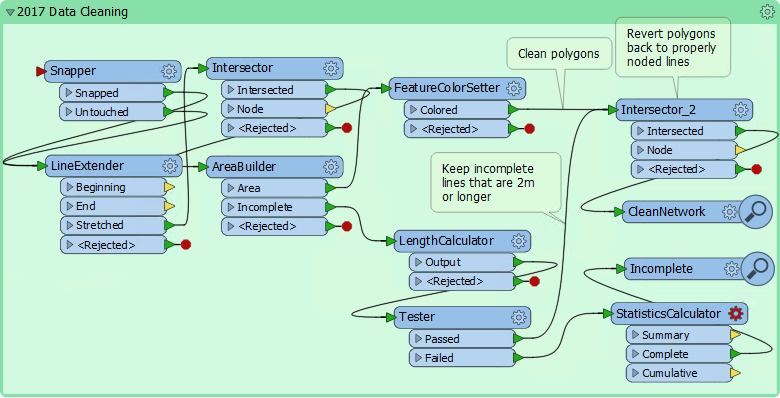This screenshot has width=780, height=398.
Task: Open Intersector transformer settings gear
Action: pyautogui.click(x=331, y=68)
